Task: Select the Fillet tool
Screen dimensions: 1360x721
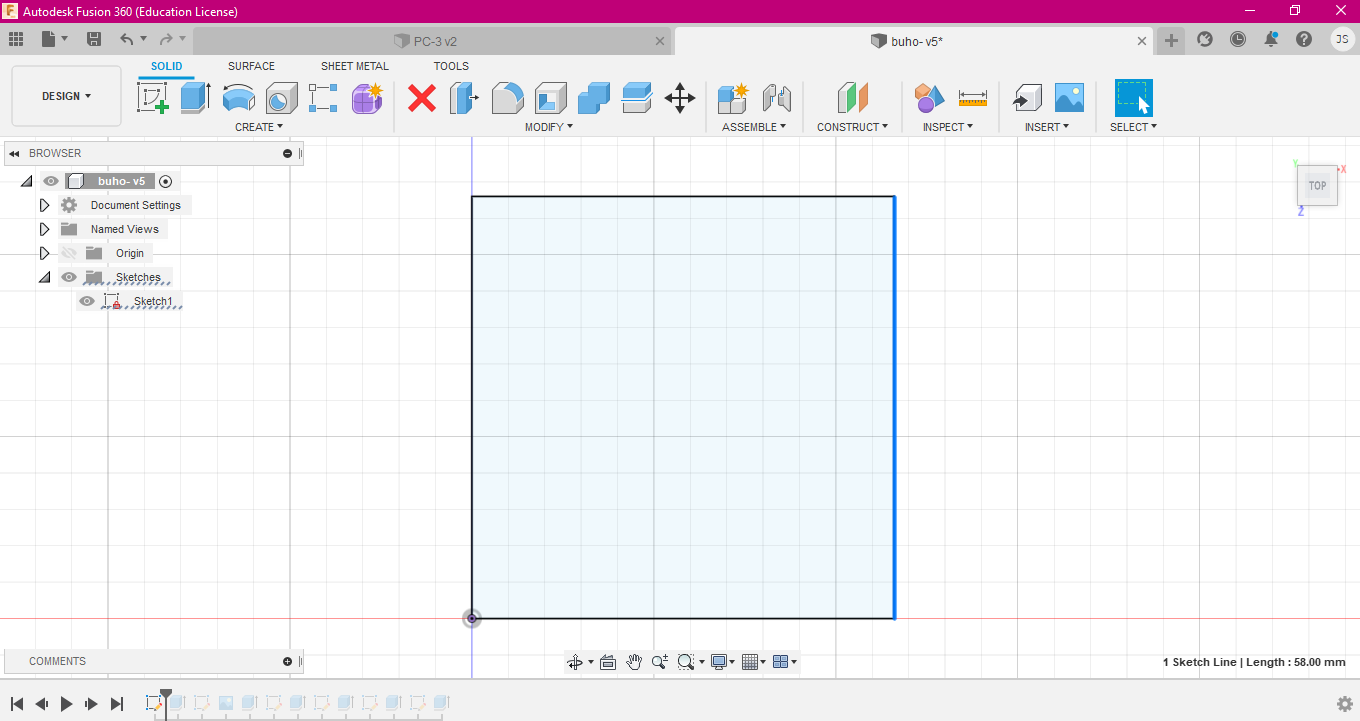Action: pos(508,98)
